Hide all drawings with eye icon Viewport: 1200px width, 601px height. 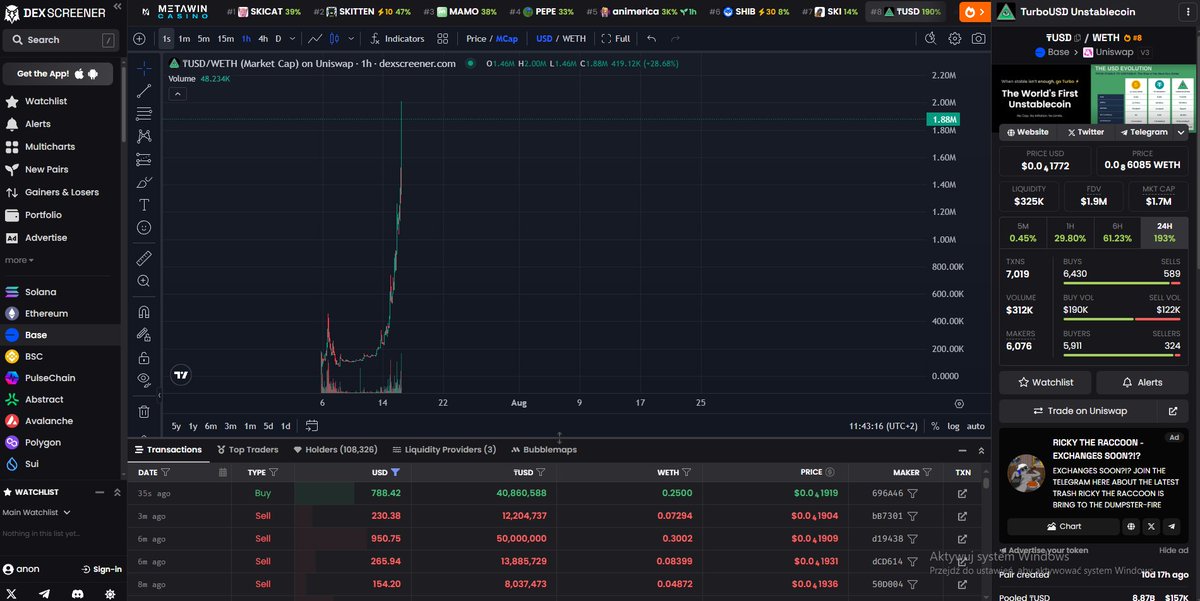(x=144, y=380)
